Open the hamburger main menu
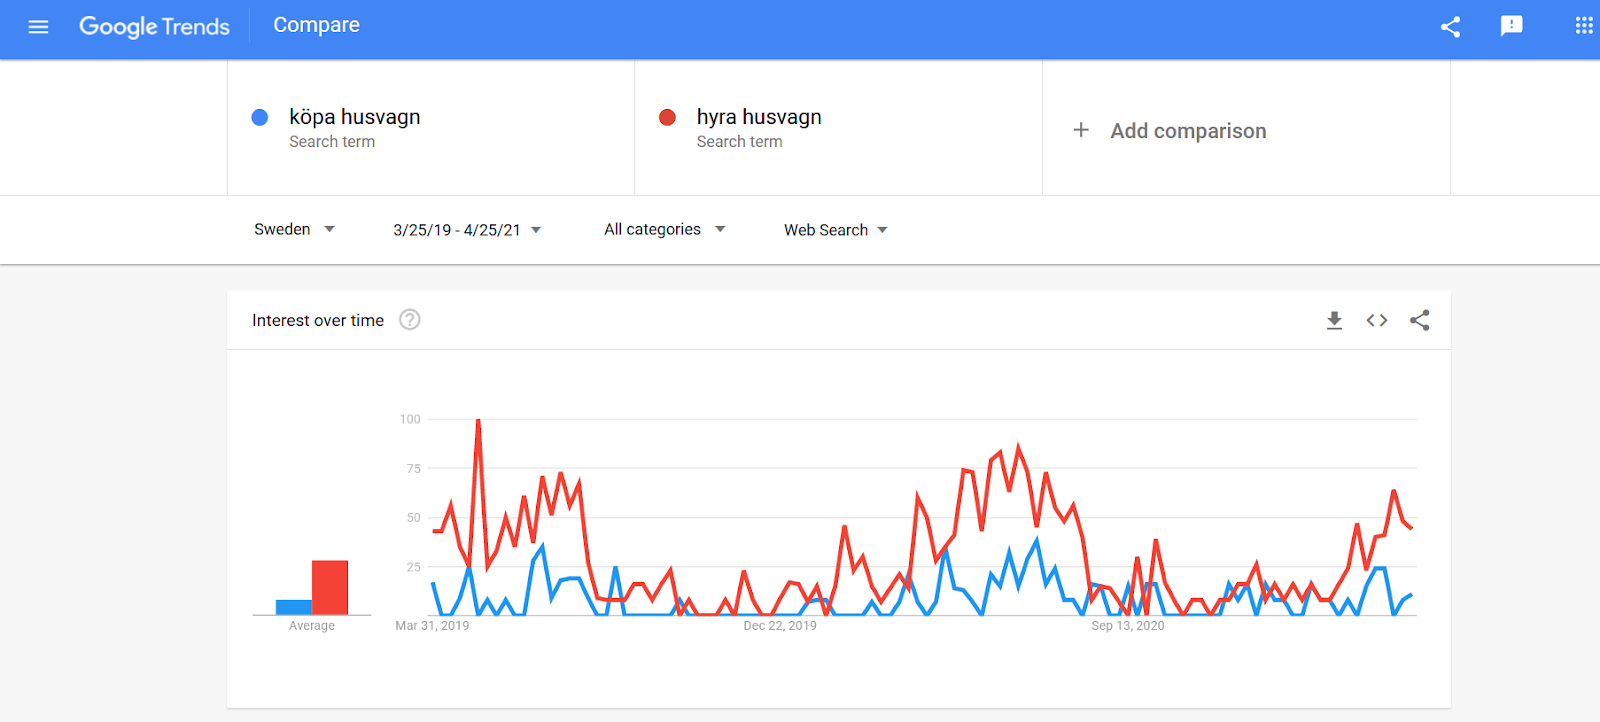The image size is (1600, 722). point(38,27)
